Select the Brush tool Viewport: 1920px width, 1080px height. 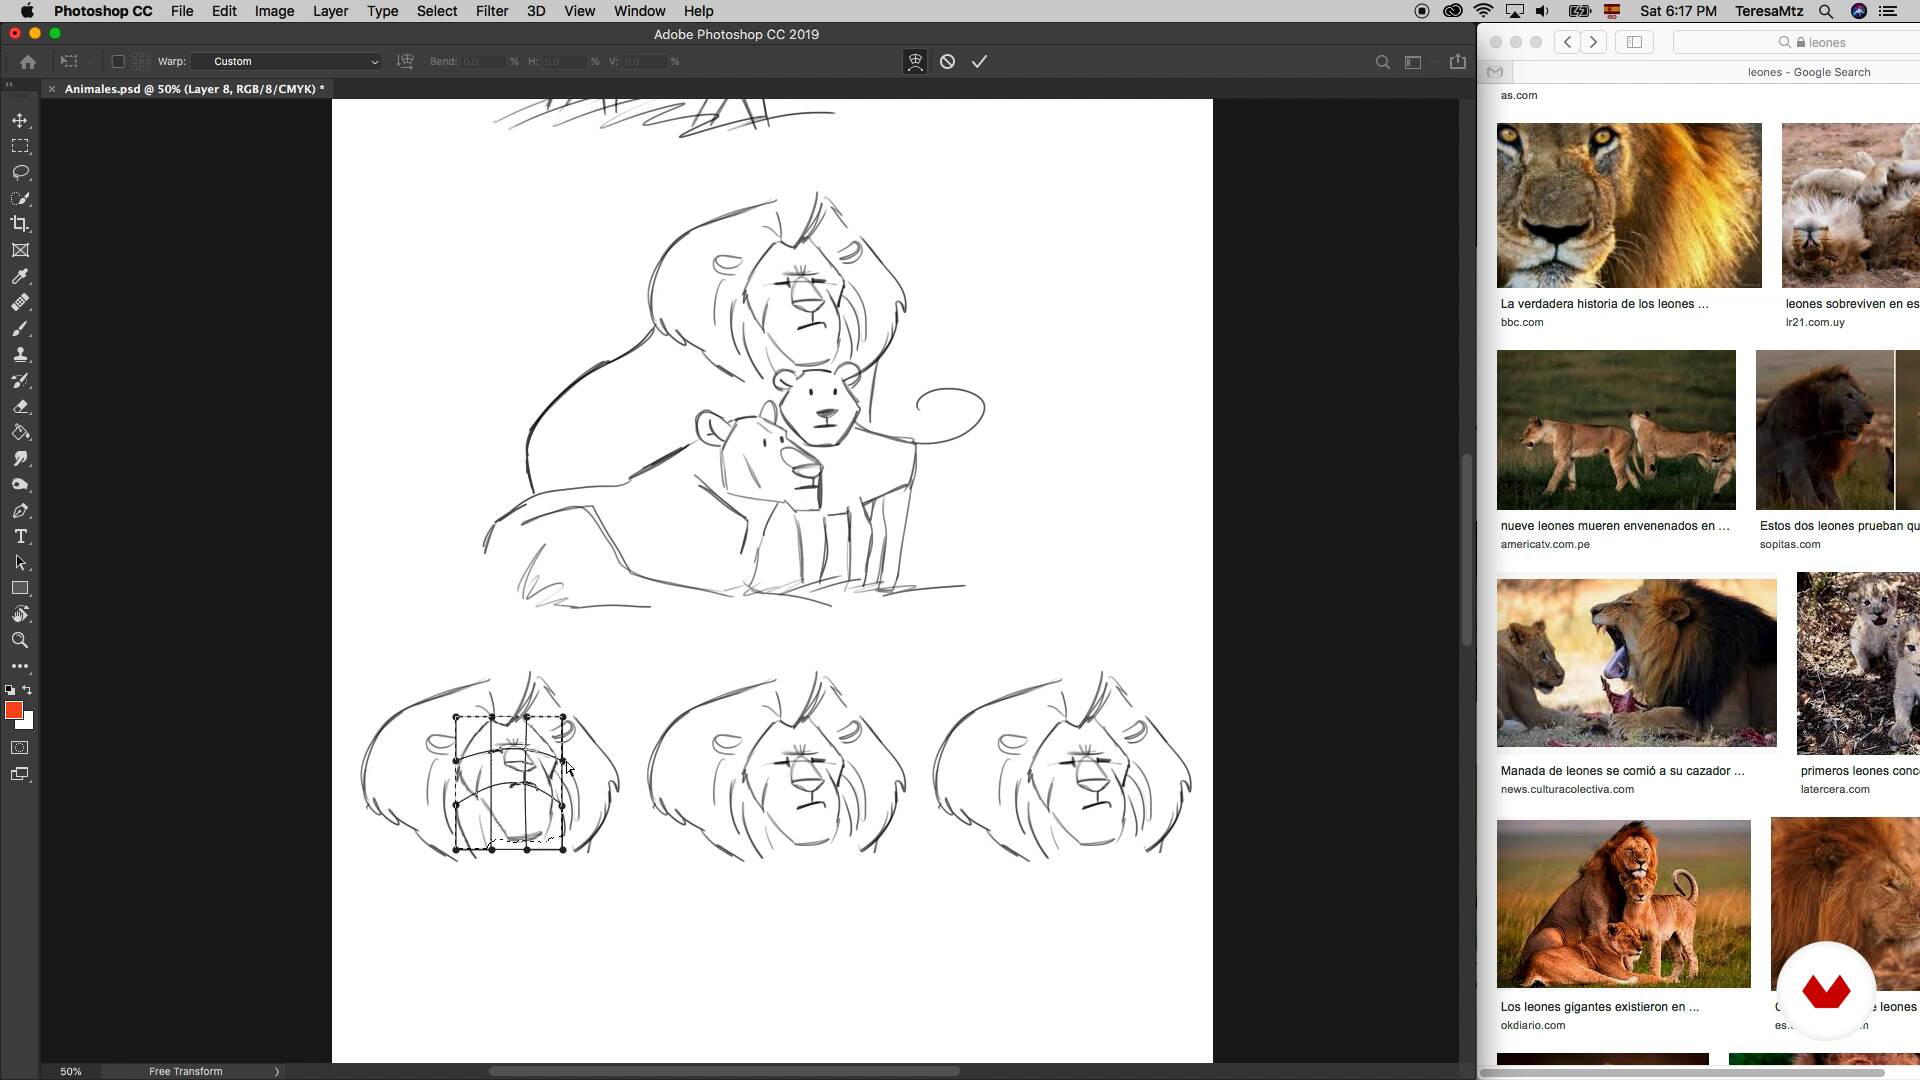tap(20, 328)
